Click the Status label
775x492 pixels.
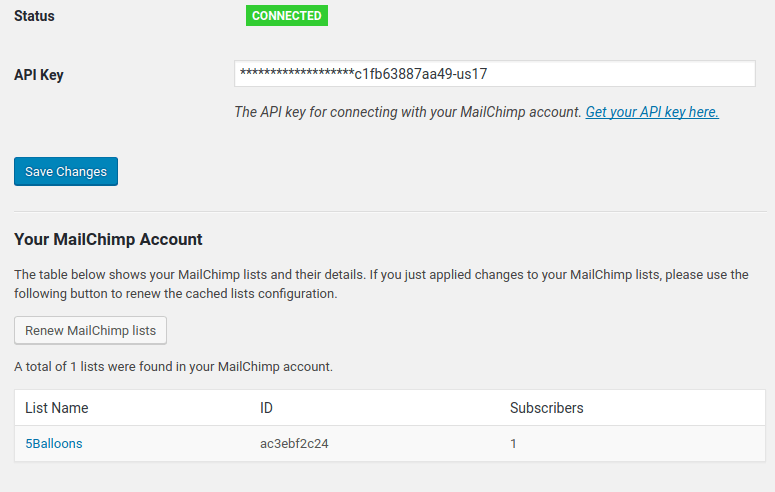(x=34, y=16)
